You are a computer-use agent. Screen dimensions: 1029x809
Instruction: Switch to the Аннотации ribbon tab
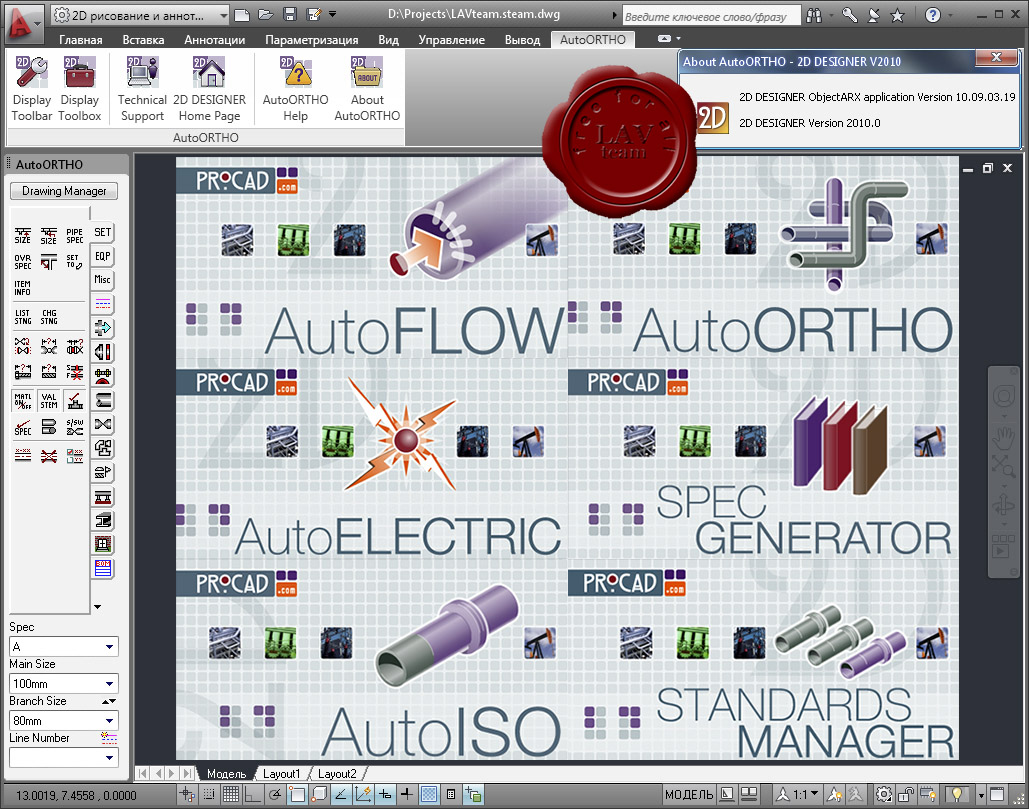[x=215, y=39]
